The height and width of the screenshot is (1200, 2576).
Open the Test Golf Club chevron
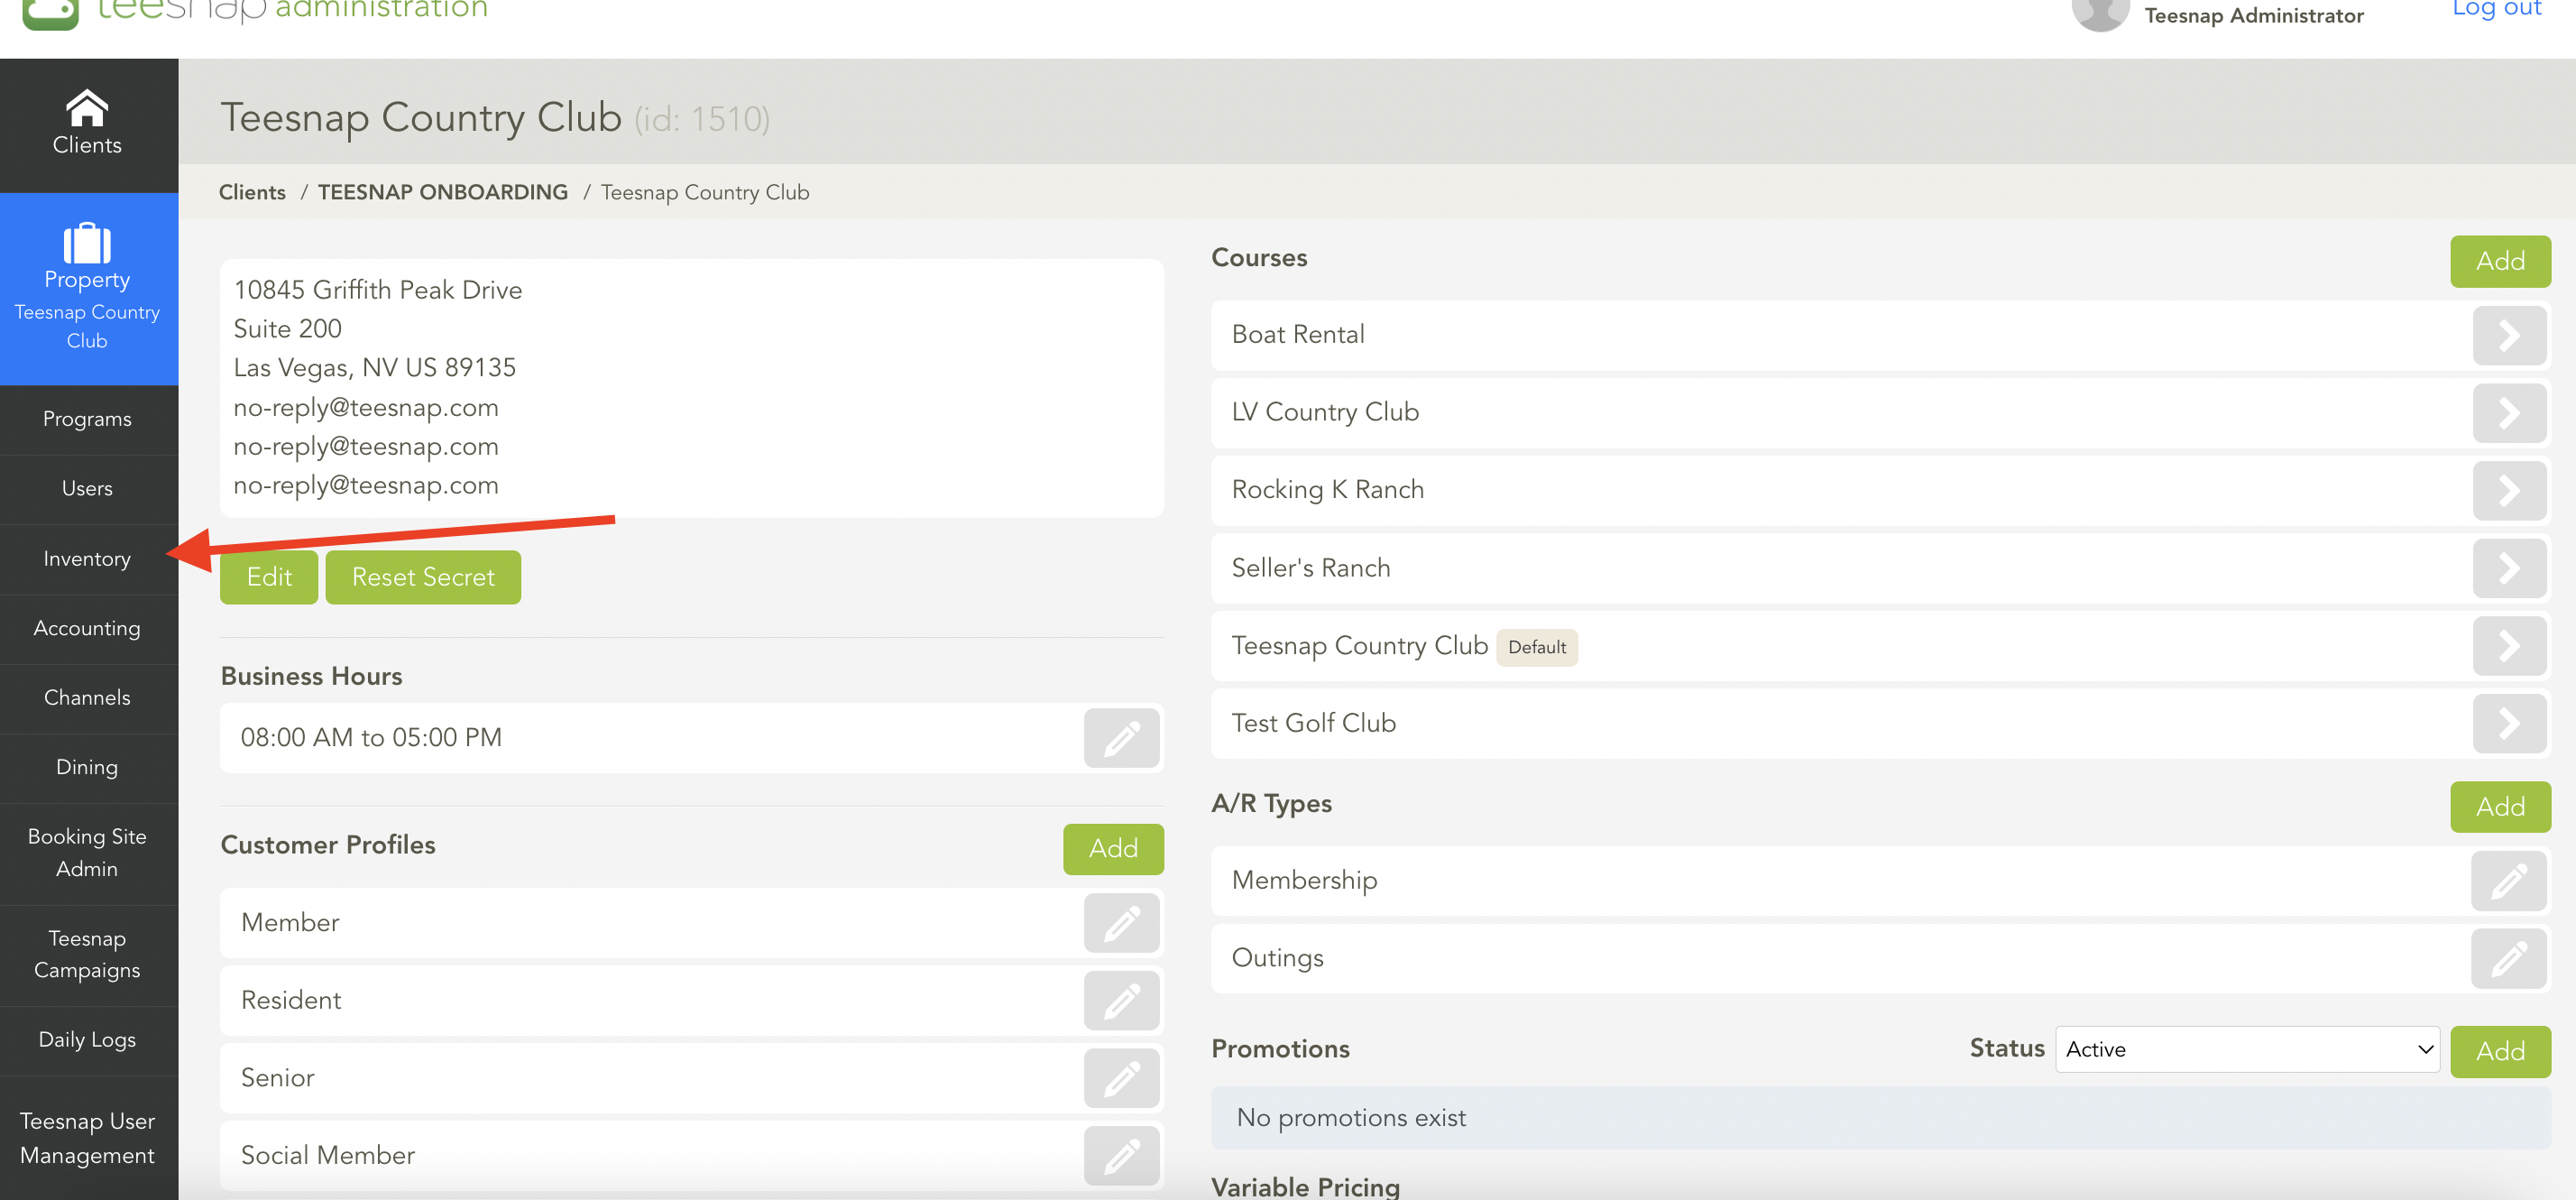coord(2509,723)
